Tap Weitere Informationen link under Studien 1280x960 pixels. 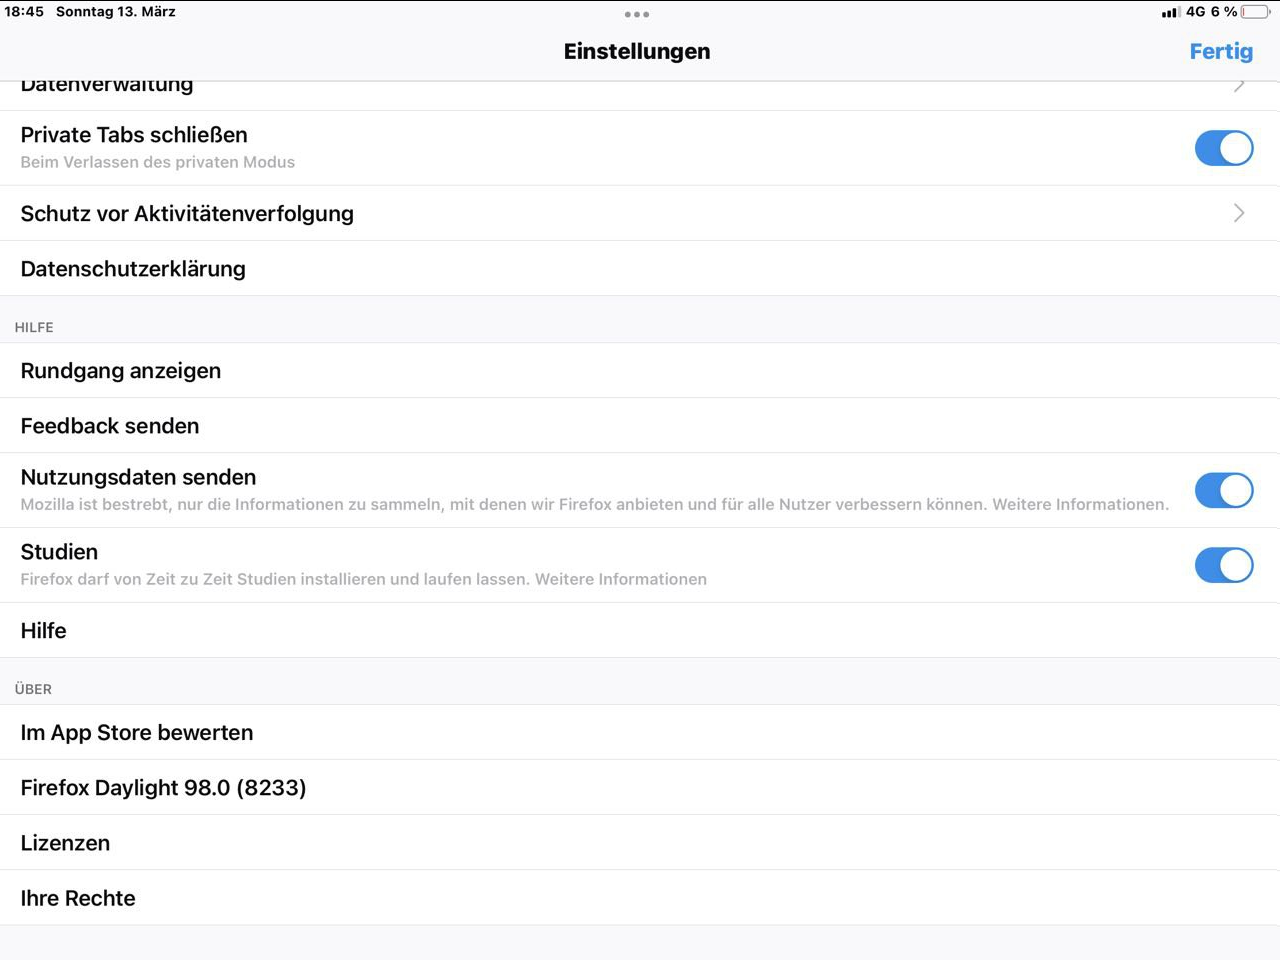[x=620, y=579]
